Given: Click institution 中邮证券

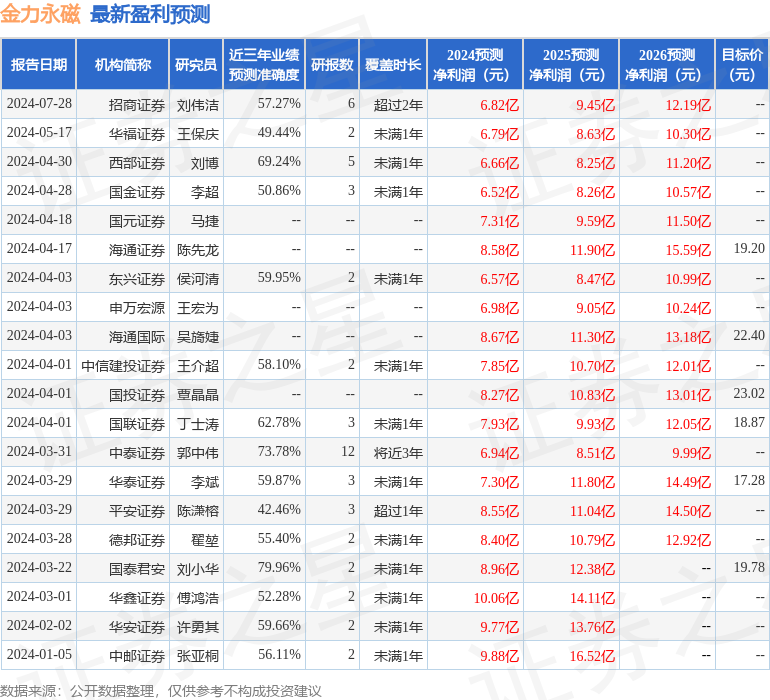Looking at the screenshot, I should tap(137, 656).
